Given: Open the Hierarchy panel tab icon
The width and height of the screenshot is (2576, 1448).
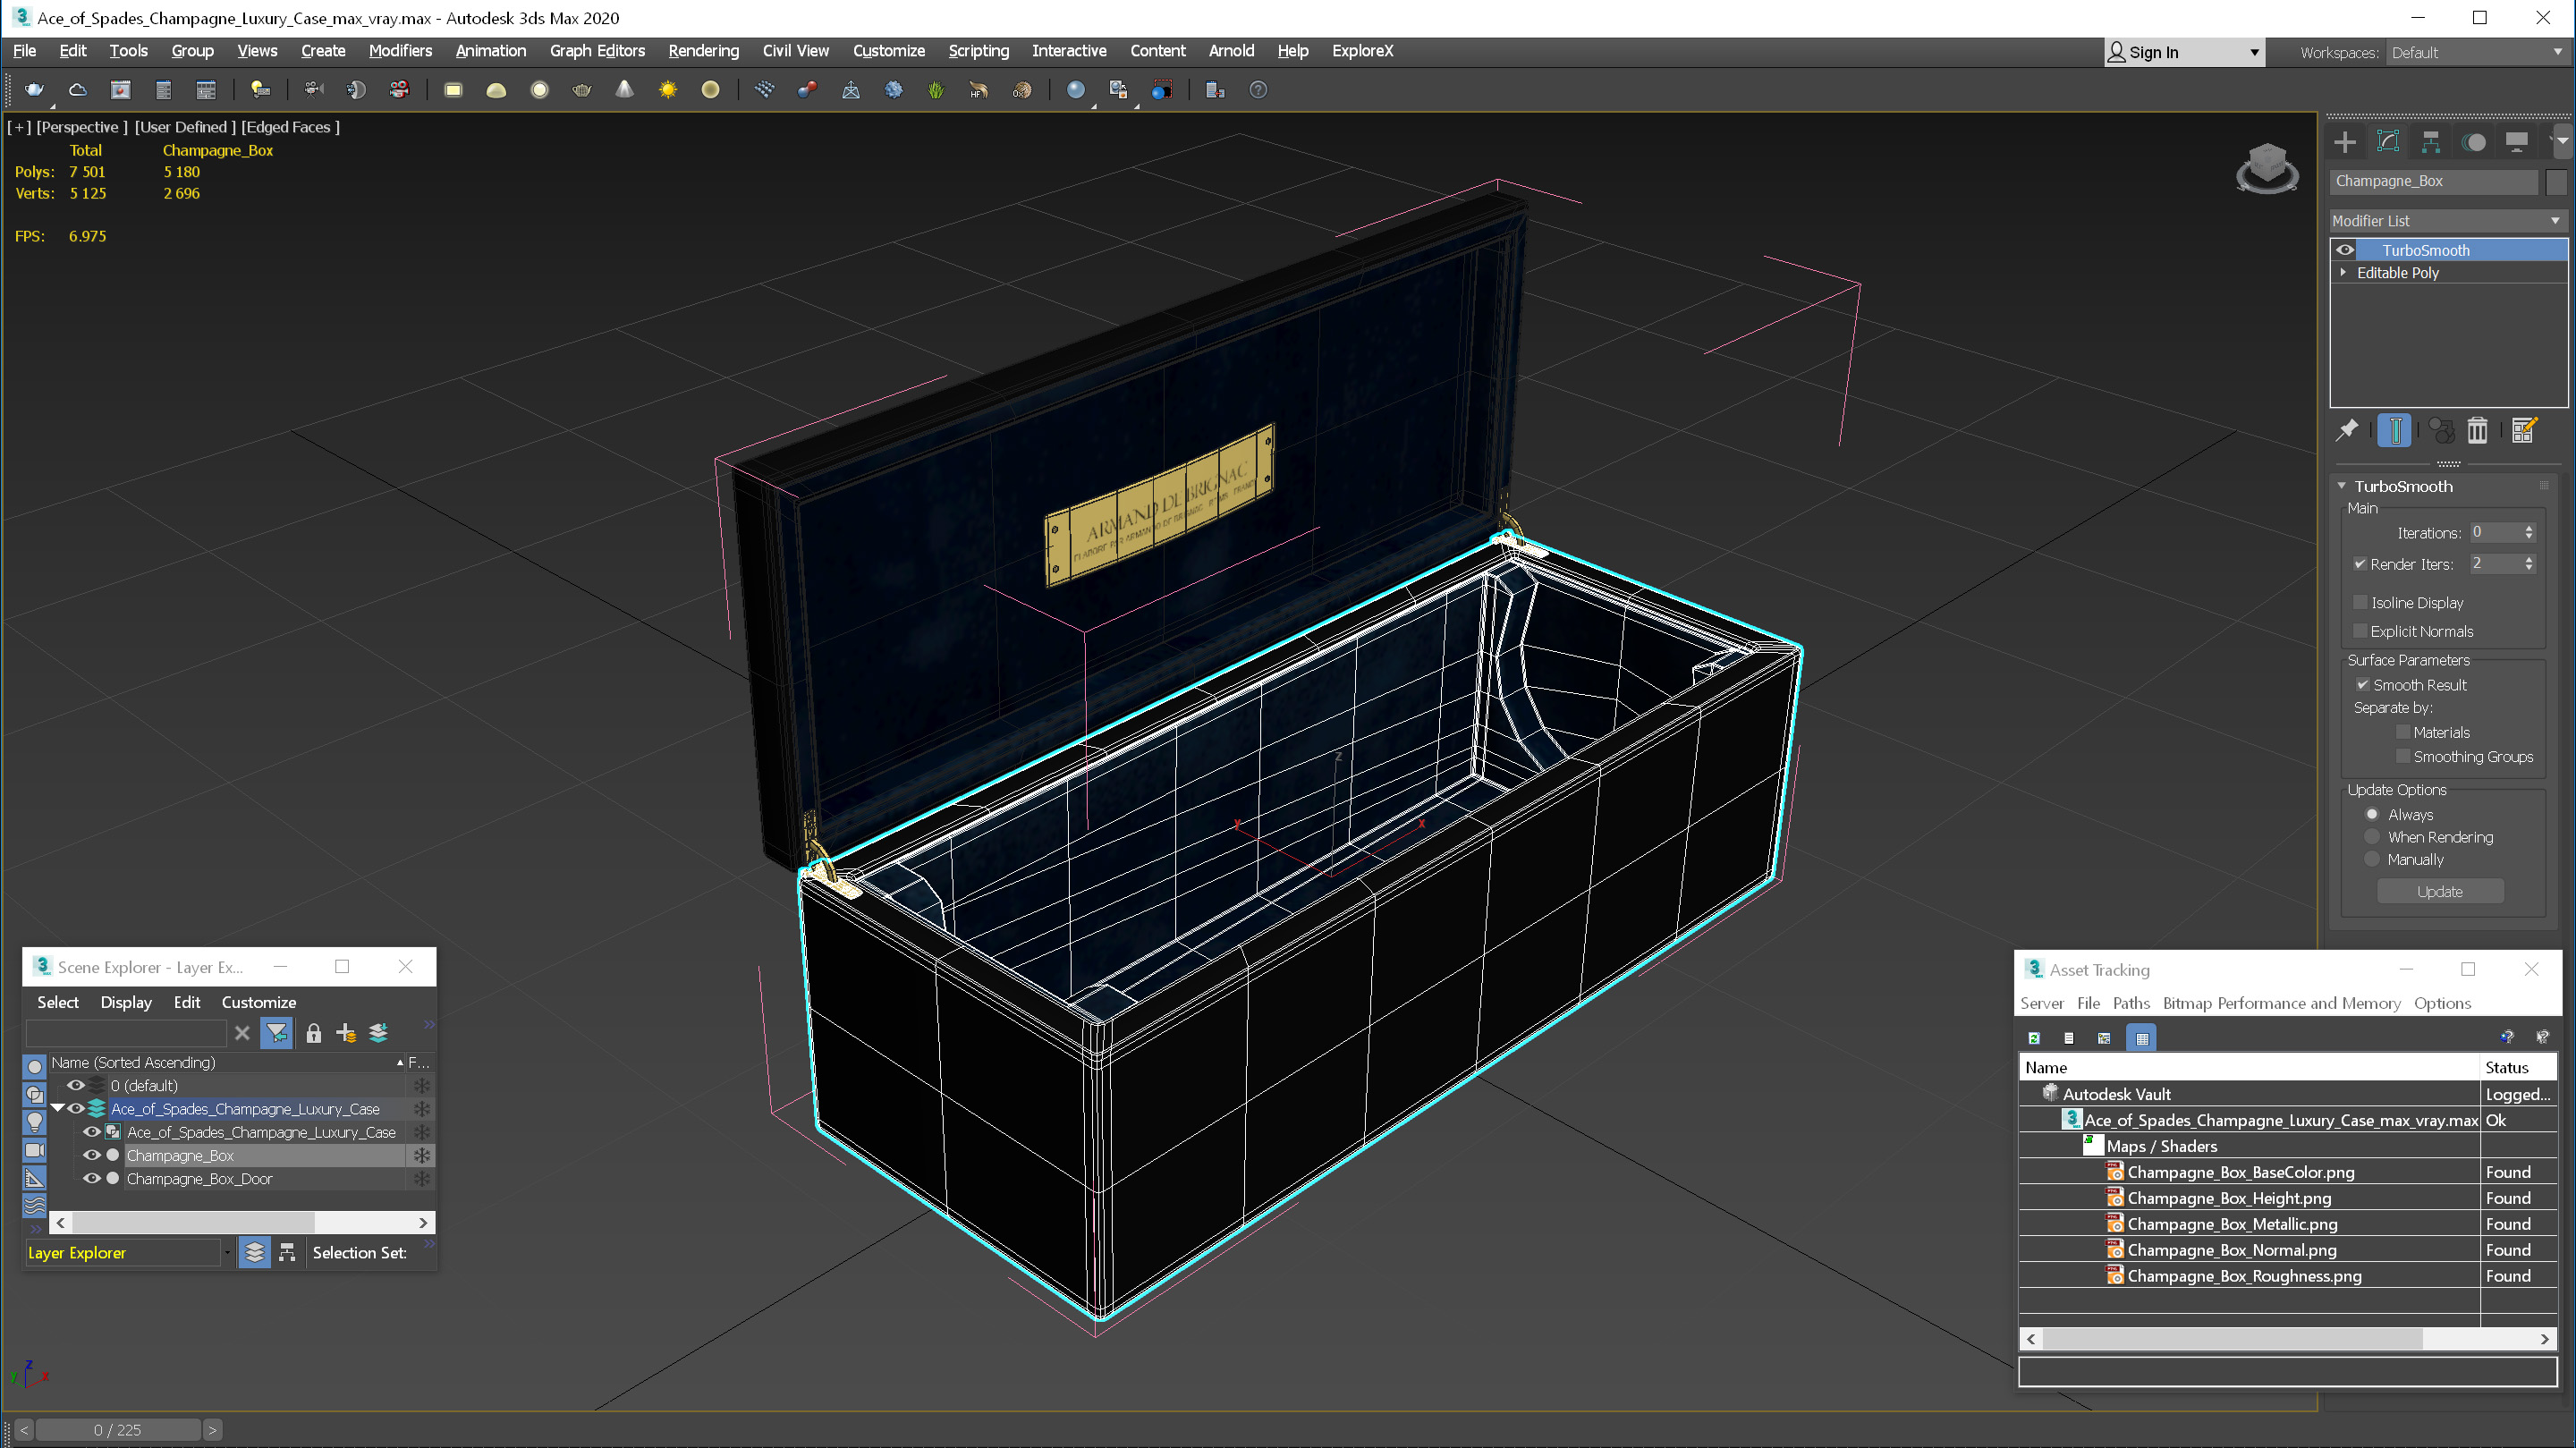Looking at the screenshot, I should 2431,142.
